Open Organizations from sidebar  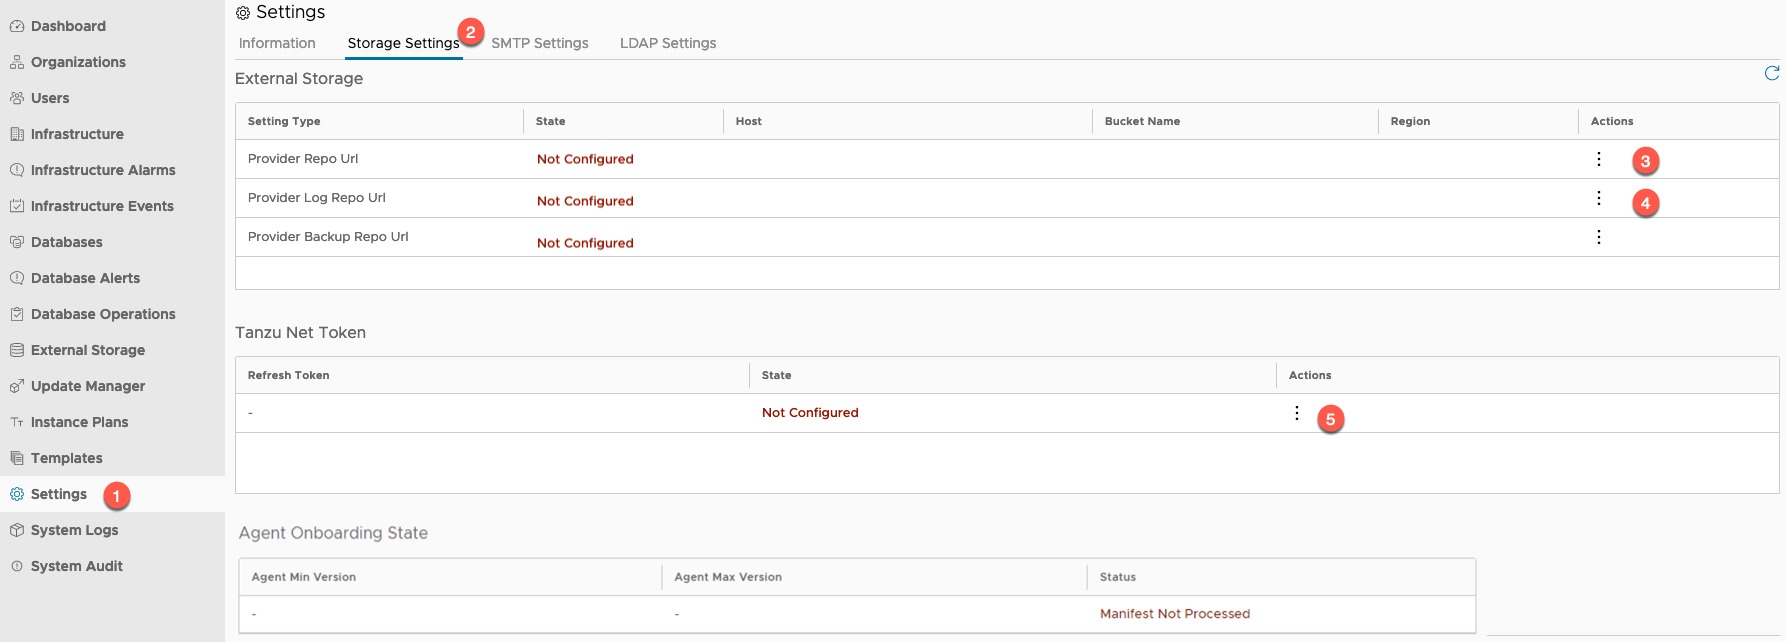click(x=78, y=62)
